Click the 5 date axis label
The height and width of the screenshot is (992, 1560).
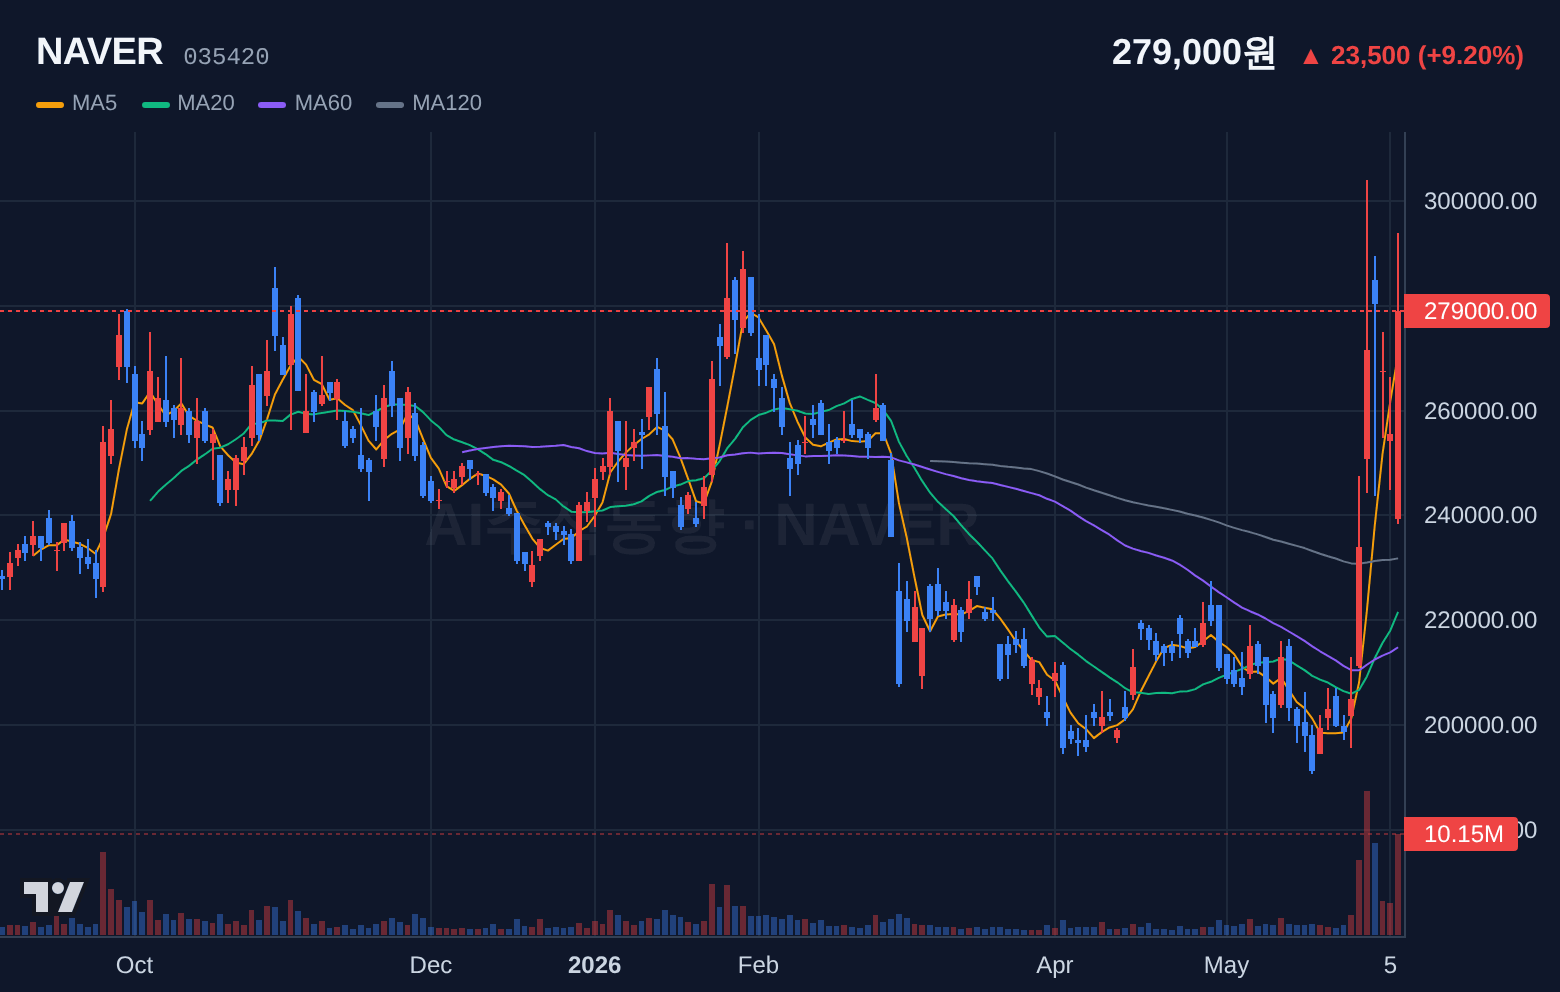tap(1390, 965)
